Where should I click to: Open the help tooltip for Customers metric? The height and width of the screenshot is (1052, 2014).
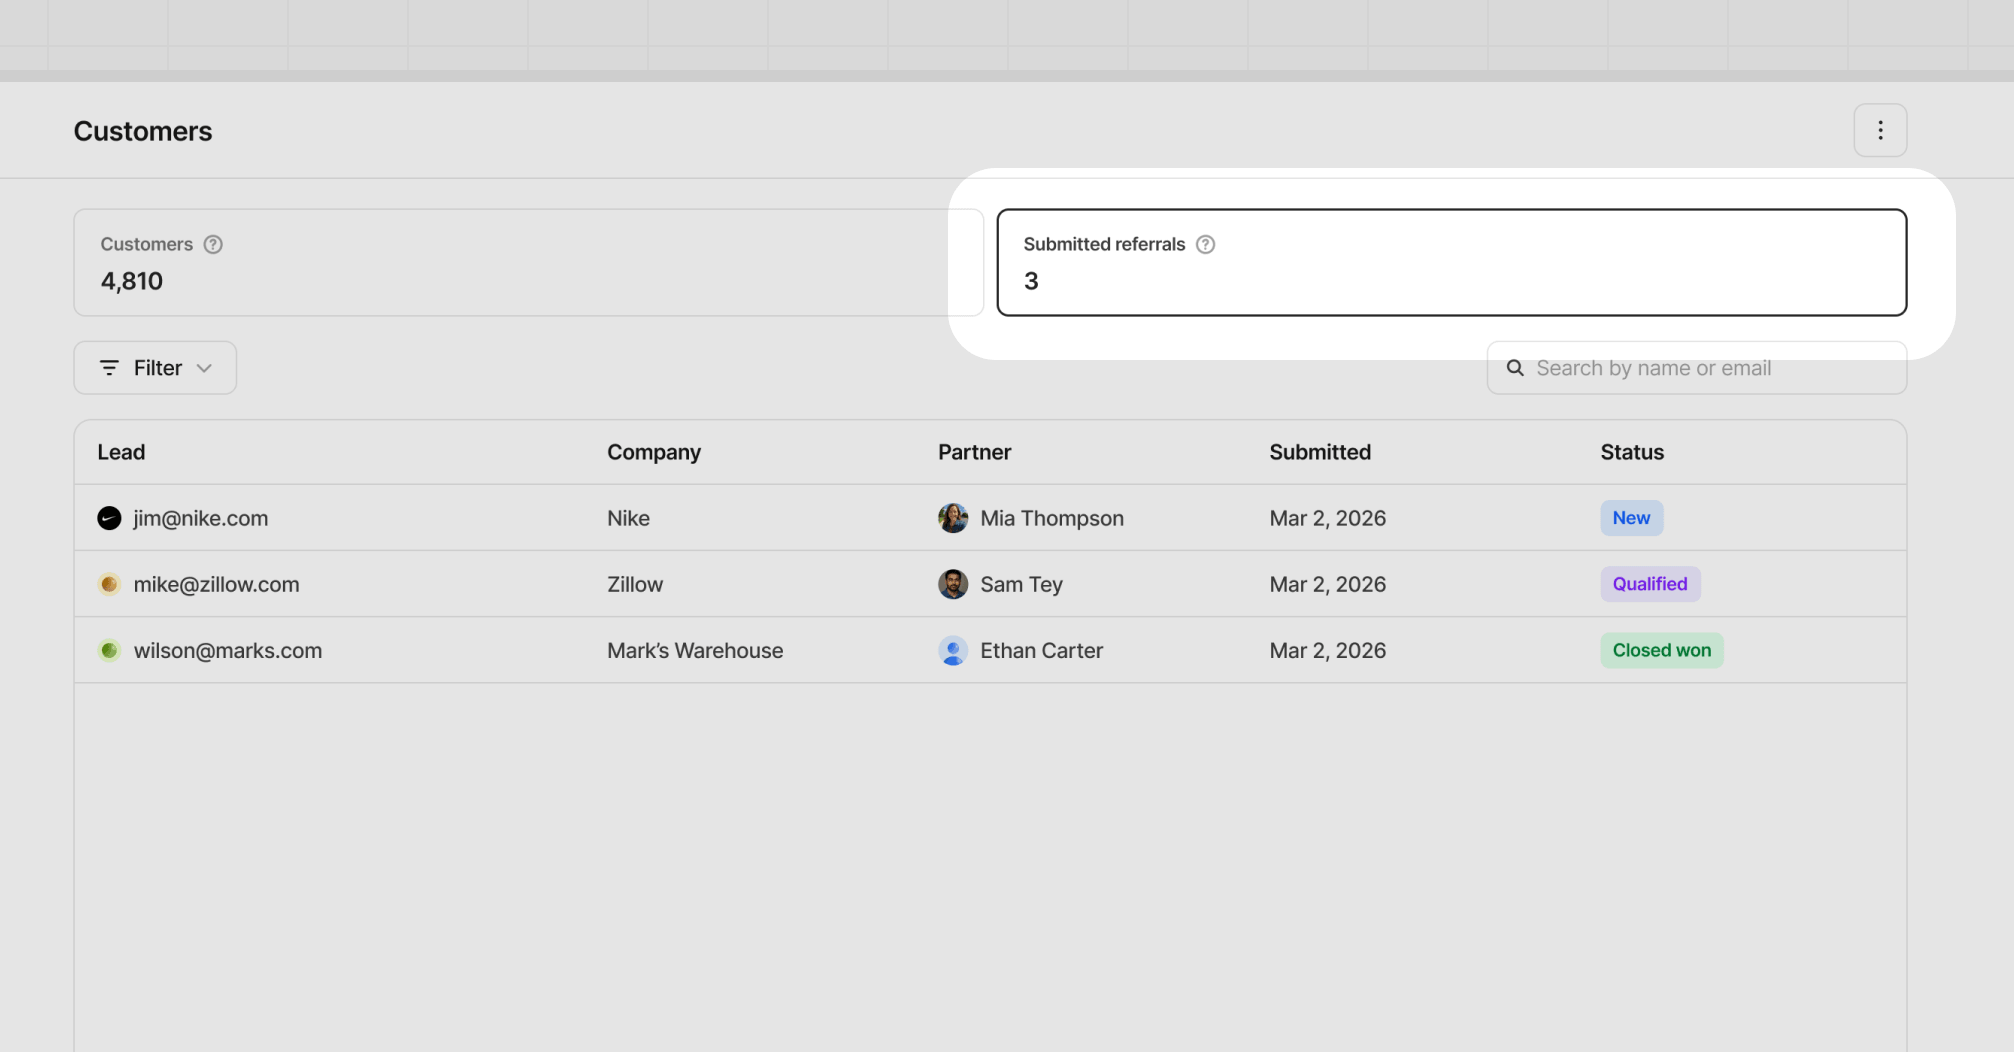point(211,243)
